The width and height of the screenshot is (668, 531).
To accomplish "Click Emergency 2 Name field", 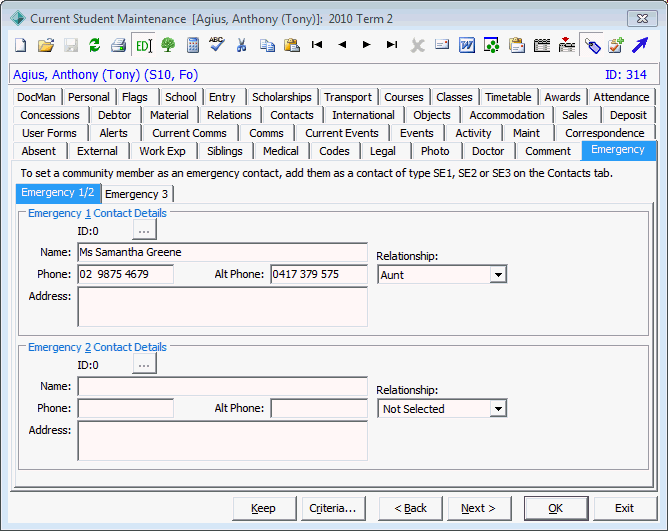I will pos(222,386).
